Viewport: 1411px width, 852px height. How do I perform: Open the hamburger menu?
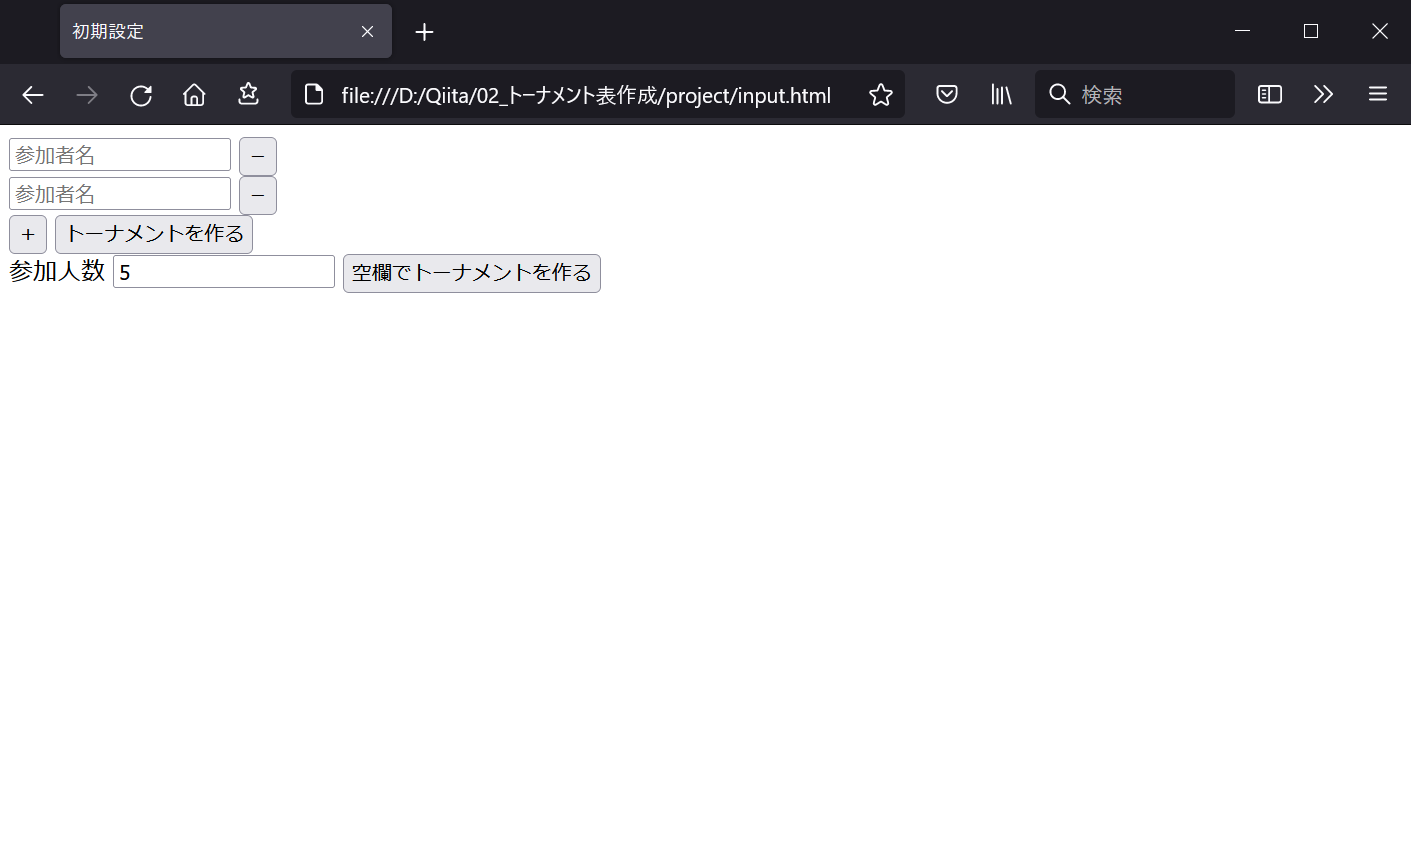click(x=1377, y=94)
